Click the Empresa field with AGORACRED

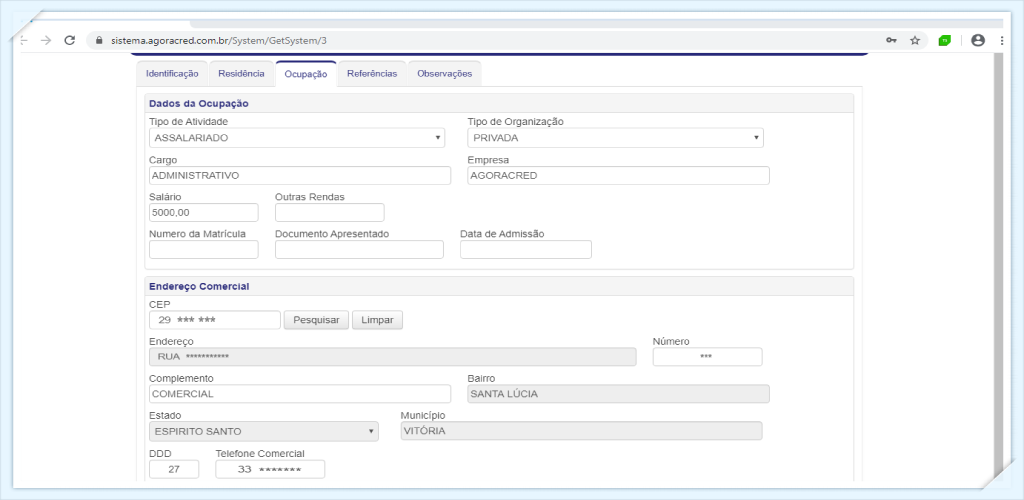tap(618, 176)
